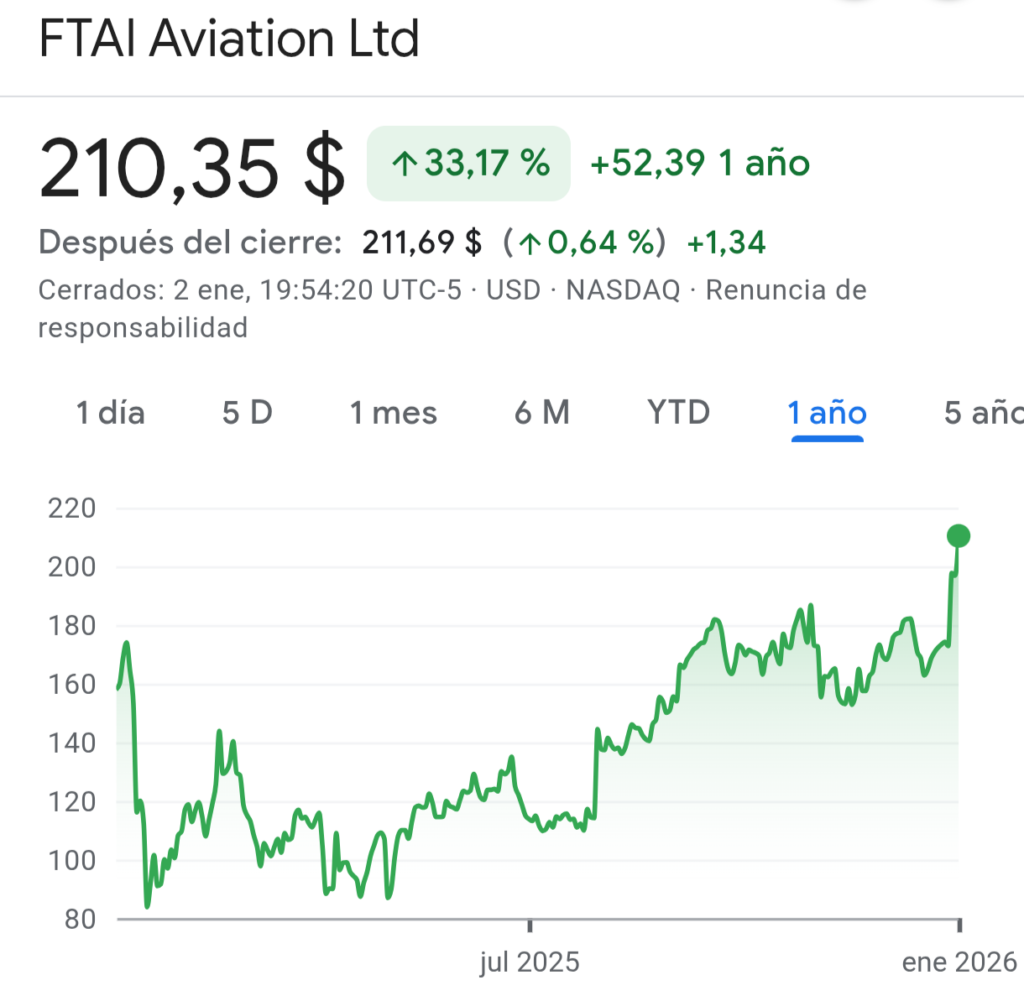The image size is (1024, 996).
Task: Click the ene 2026 axis label
Action: pos(958,963)
